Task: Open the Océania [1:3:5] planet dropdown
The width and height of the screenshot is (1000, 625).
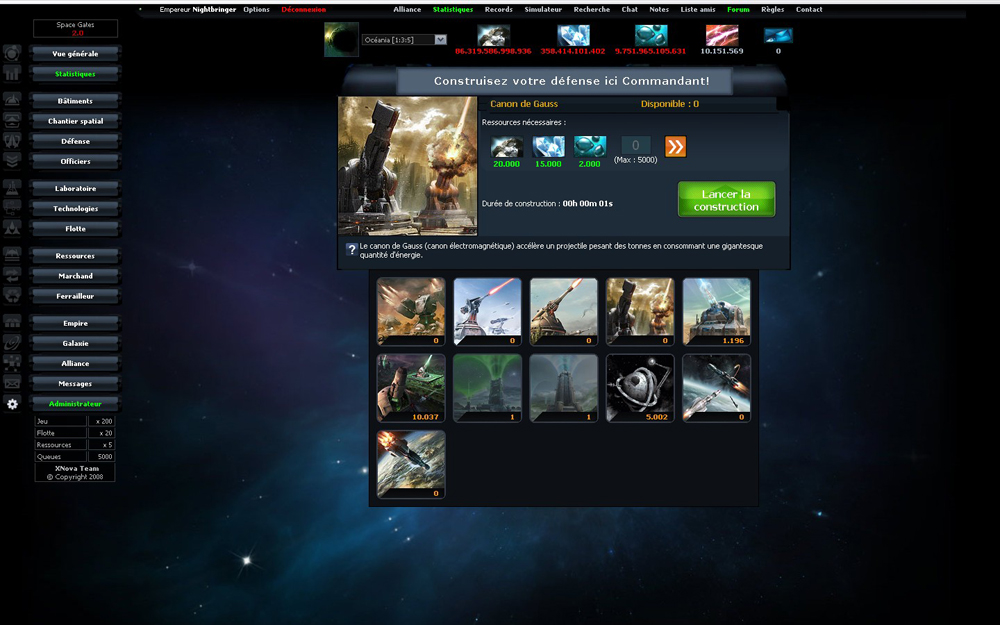Action: 404,40
